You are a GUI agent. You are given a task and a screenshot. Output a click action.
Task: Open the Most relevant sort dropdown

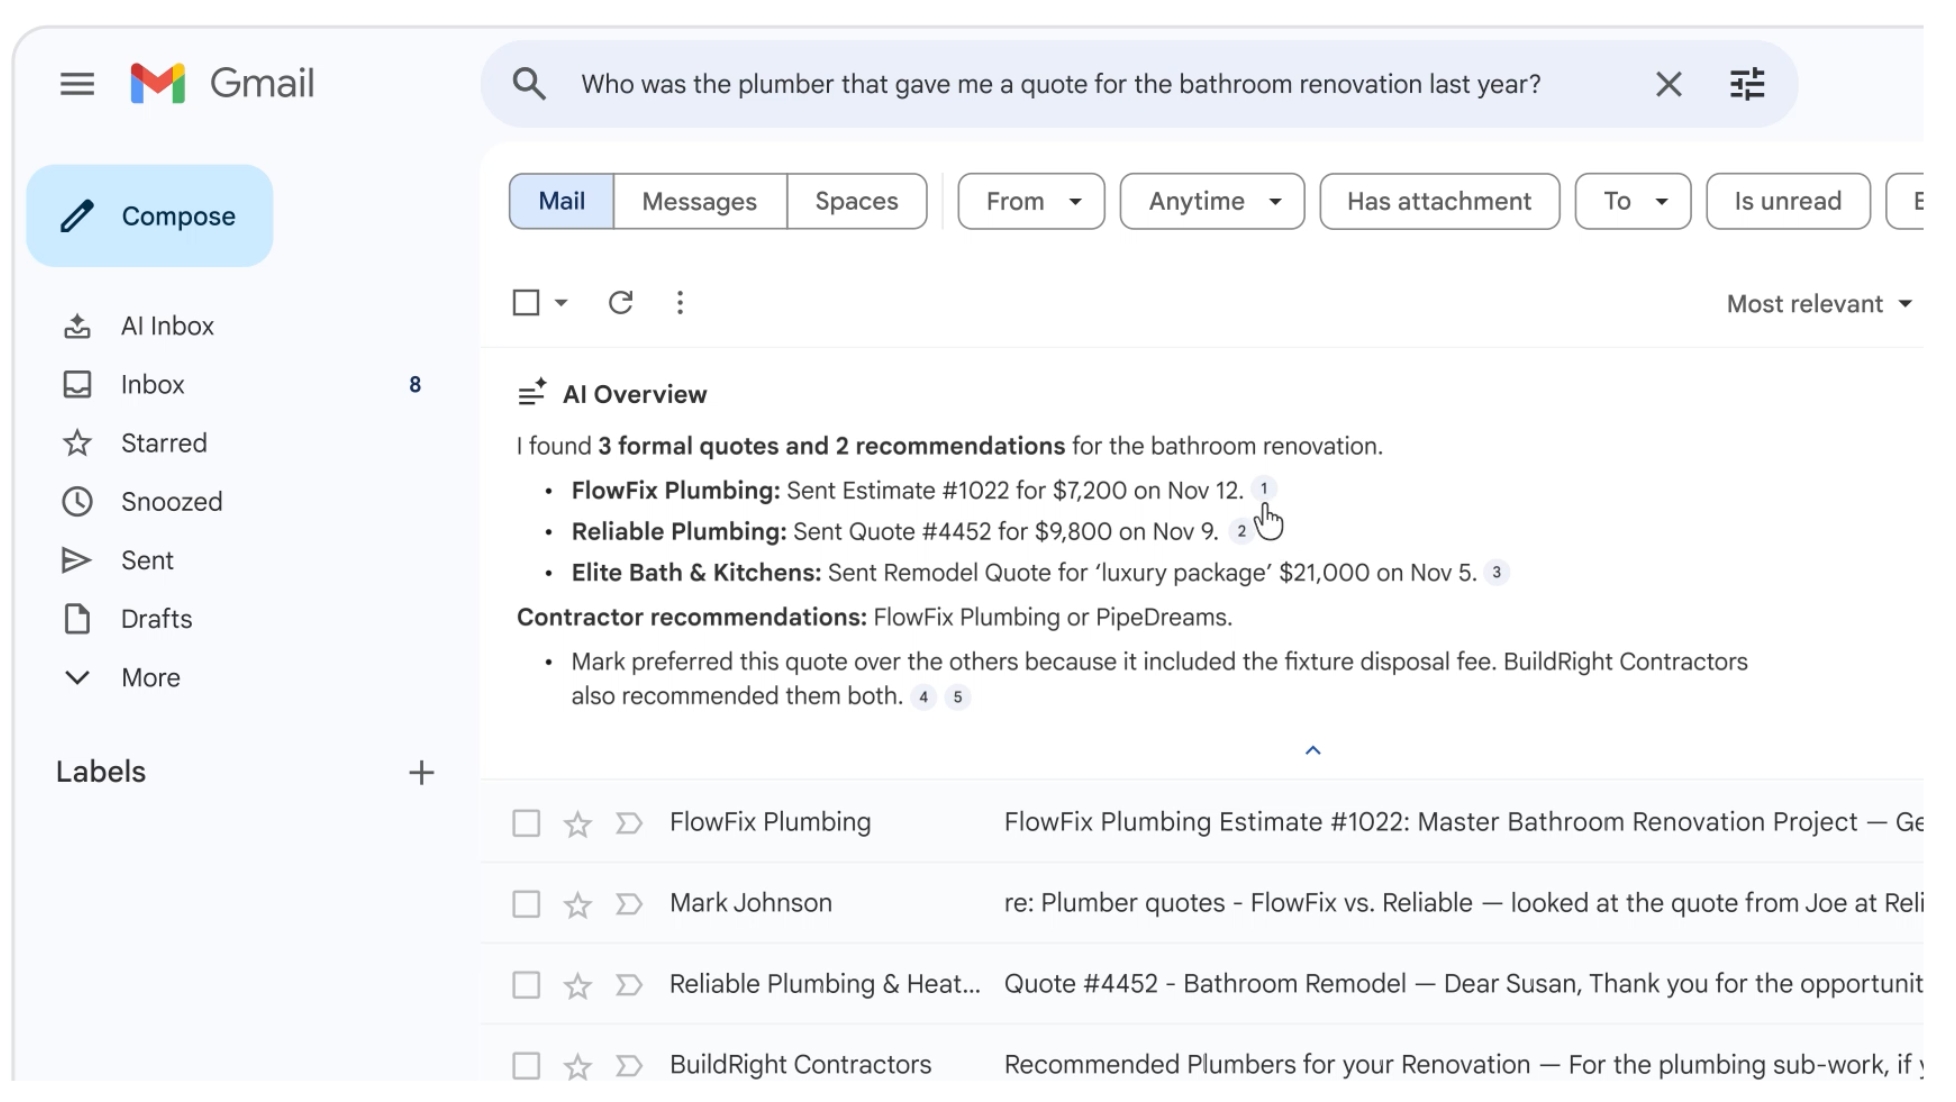coord(1818,304)
